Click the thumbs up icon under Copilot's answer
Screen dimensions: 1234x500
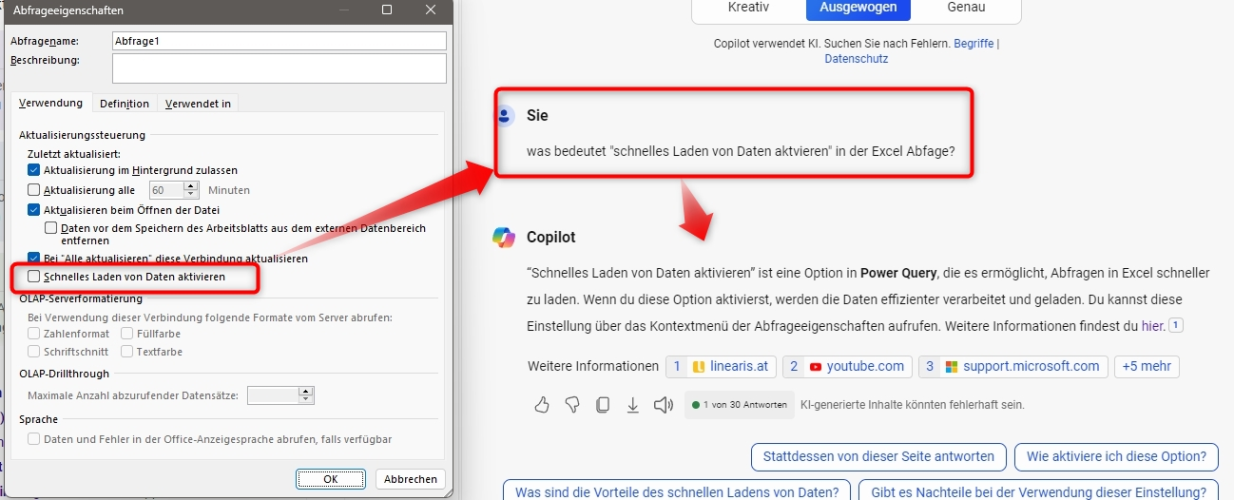tap(542, 405)
